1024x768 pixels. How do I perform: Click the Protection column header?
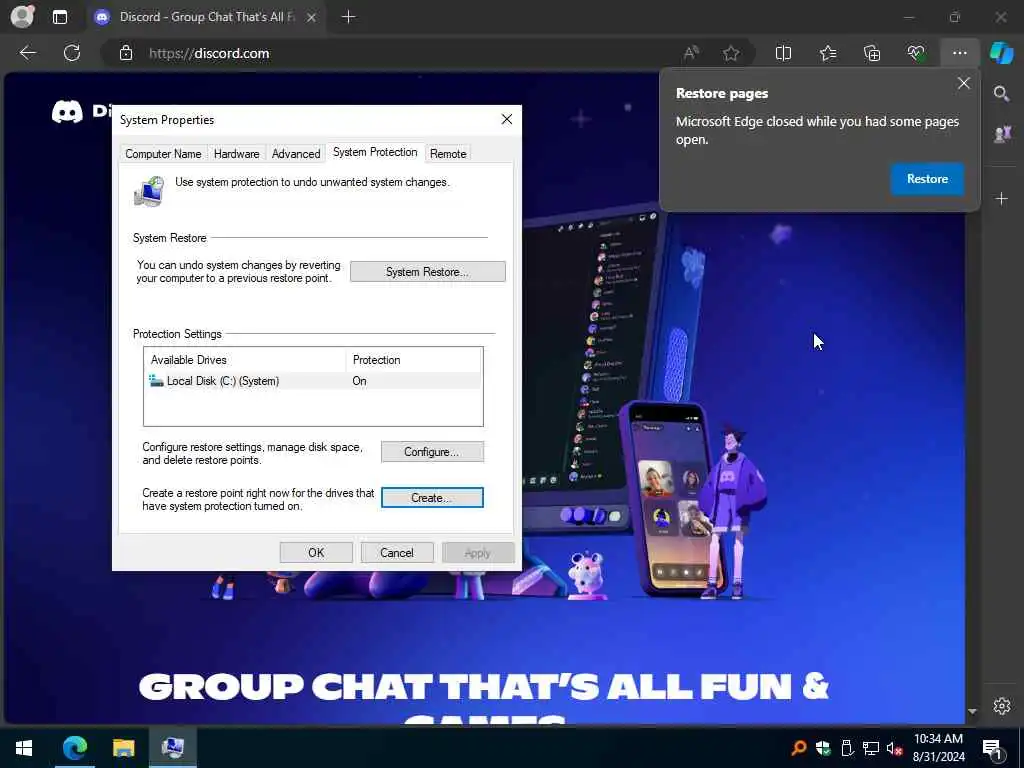414,360
